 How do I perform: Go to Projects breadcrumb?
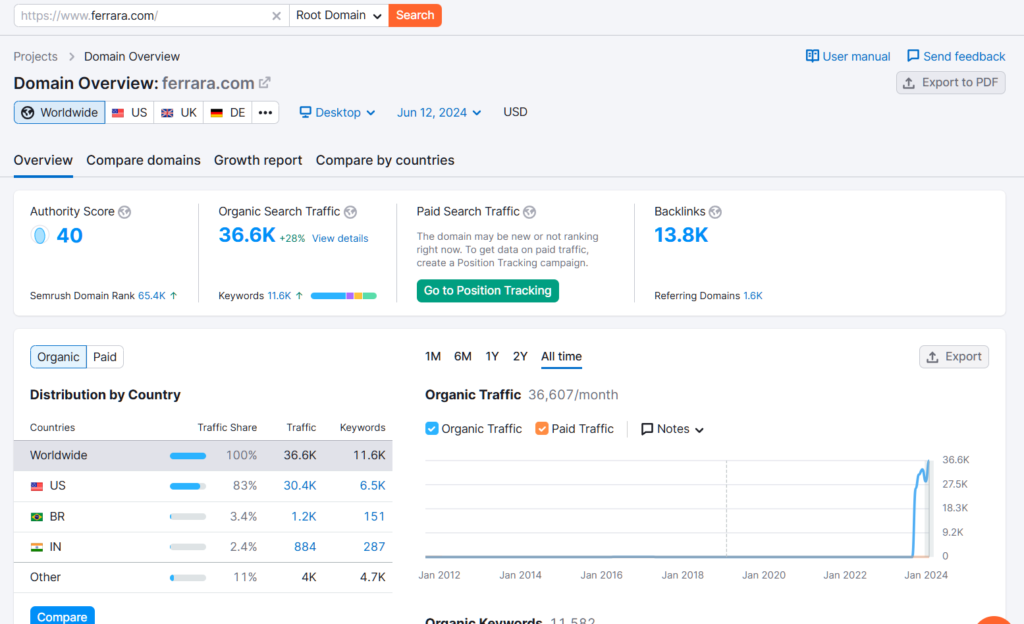pos(35,56)
